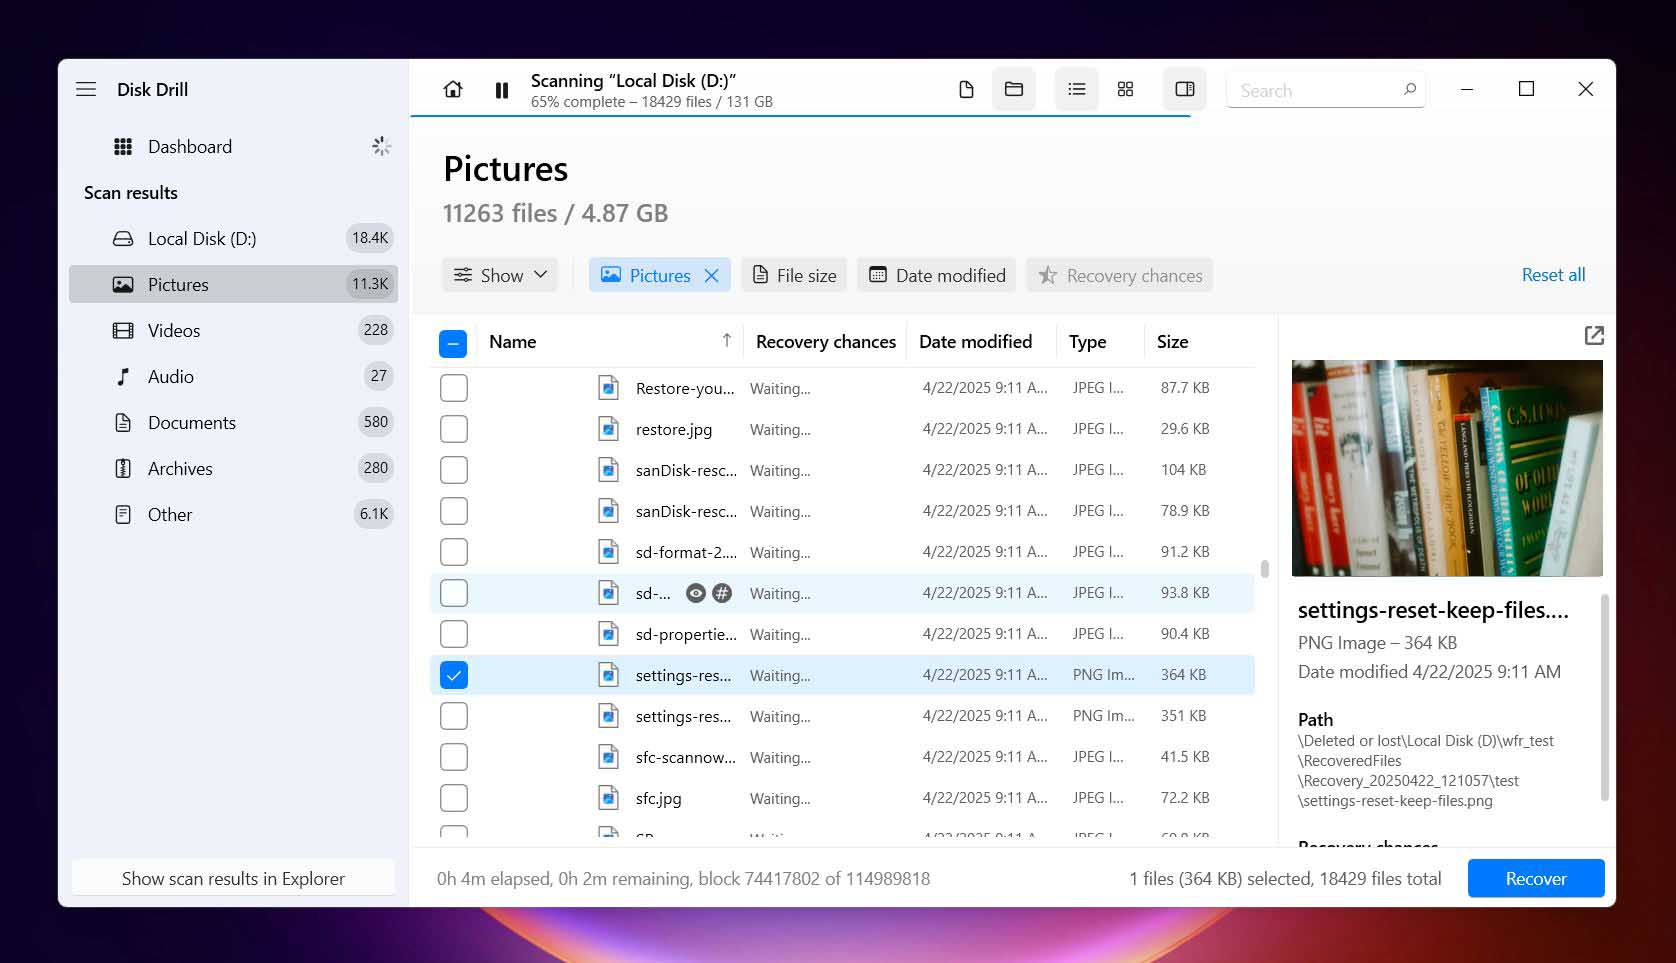This screenshot has height=963, width=1676.
Task: Click the sd-format-2 file icon
Action: tap(608, 552)
